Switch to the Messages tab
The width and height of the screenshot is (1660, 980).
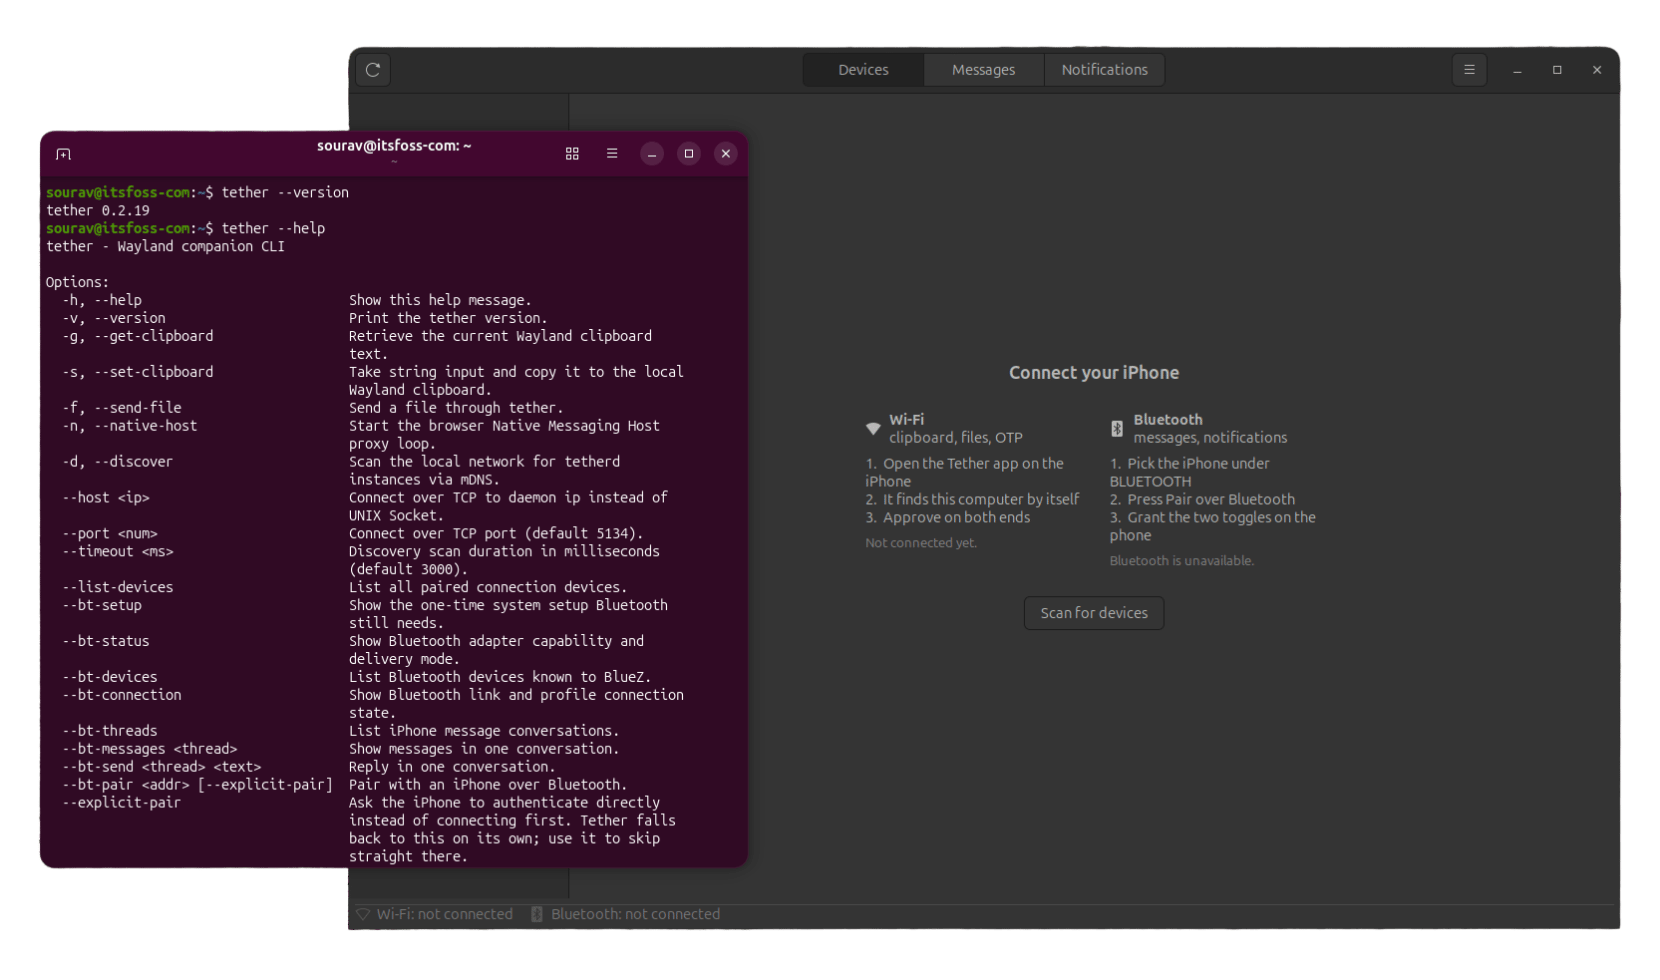pyautogui.click(x=984, y=70)
